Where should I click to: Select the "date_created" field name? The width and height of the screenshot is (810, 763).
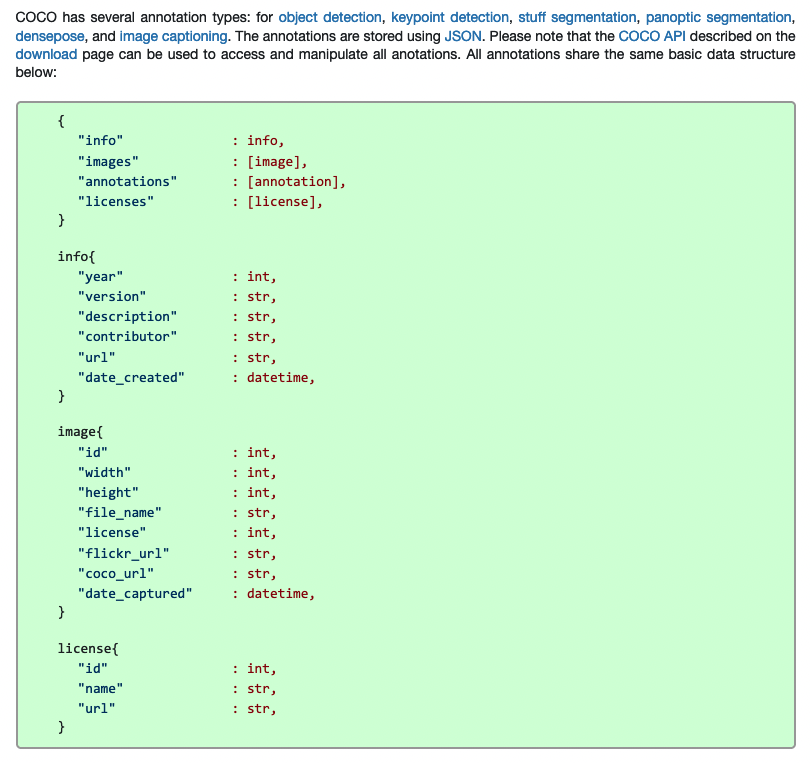(x=131, y=378)
